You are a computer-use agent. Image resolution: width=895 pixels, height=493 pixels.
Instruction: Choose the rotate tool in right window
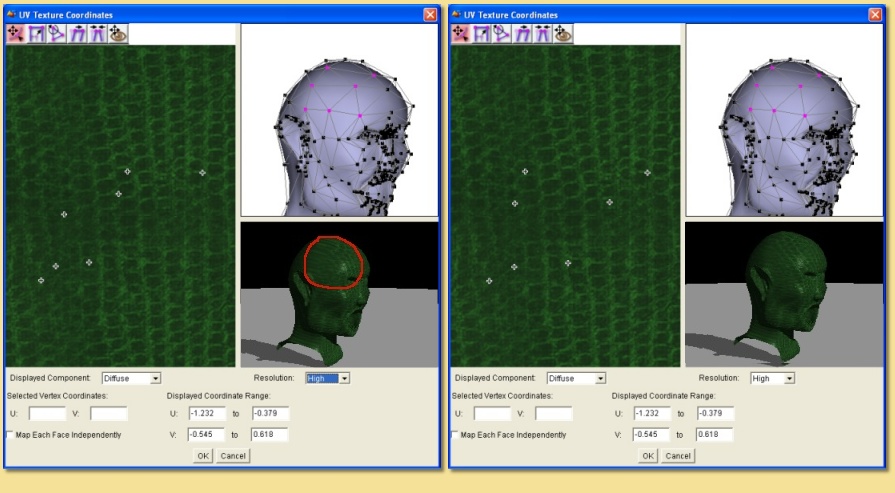coord(501,34)
